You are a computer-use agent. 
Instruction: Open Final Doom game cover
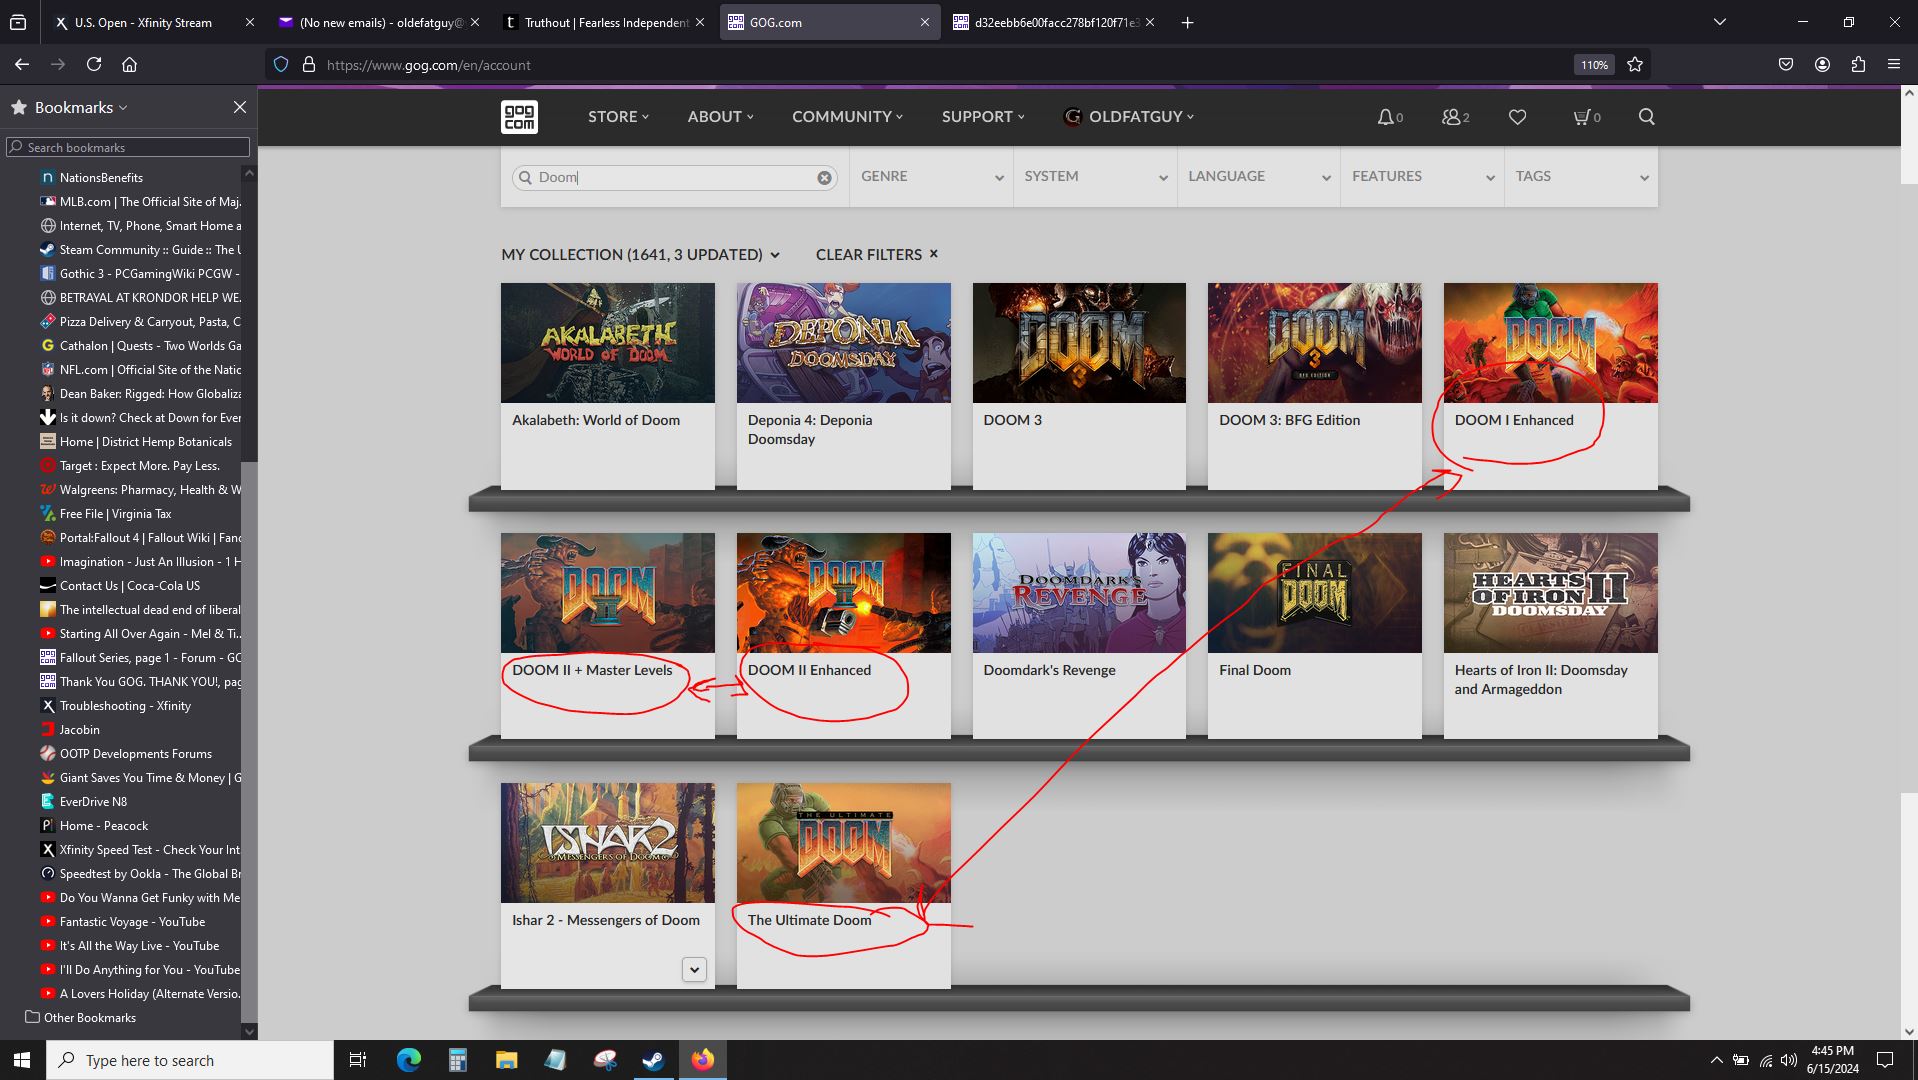(x=1314, y=593)
